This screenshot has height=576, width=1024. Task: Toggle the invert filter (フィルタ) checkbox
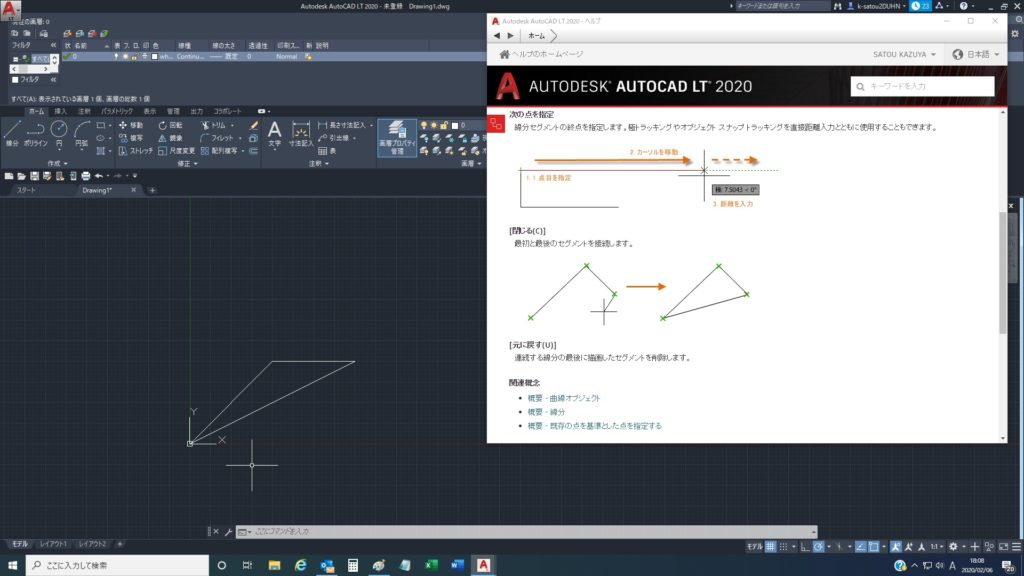[15, 80]
